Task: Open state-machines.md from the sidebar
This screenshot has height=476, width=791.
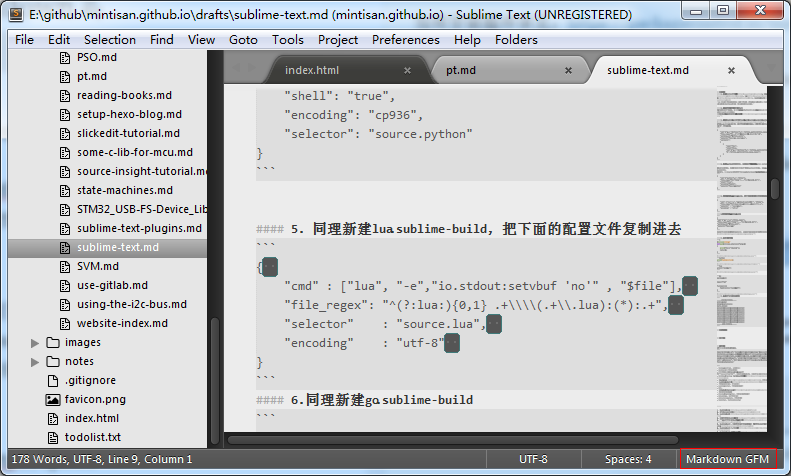Action: (125, 191)
